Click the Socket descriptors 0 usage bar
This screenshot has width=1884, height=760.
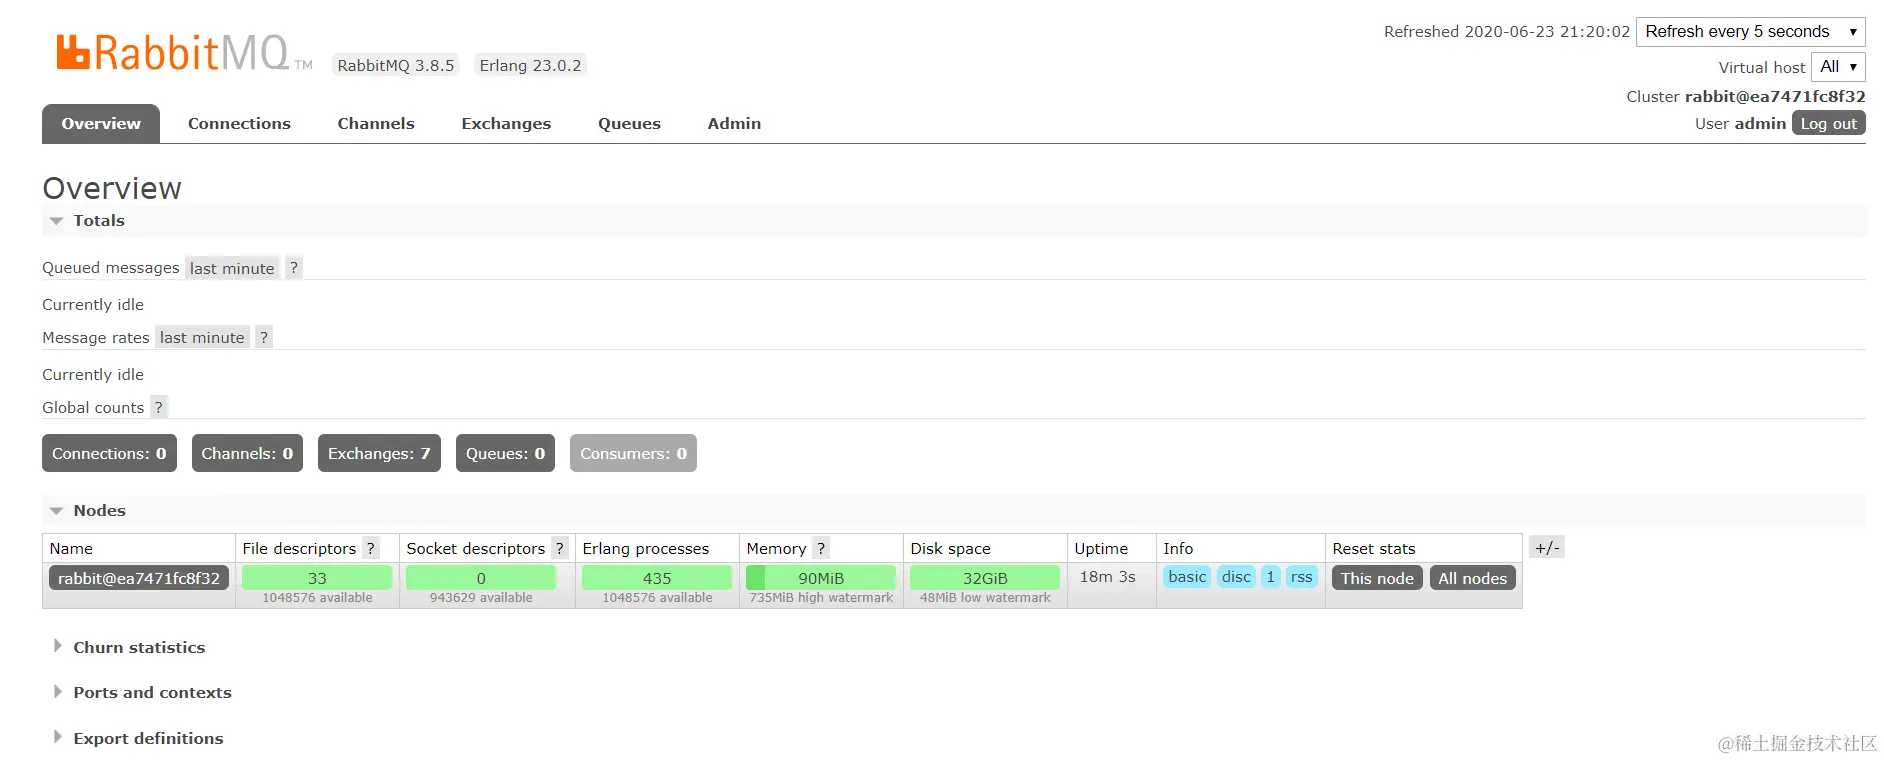(x=481, y=578)
